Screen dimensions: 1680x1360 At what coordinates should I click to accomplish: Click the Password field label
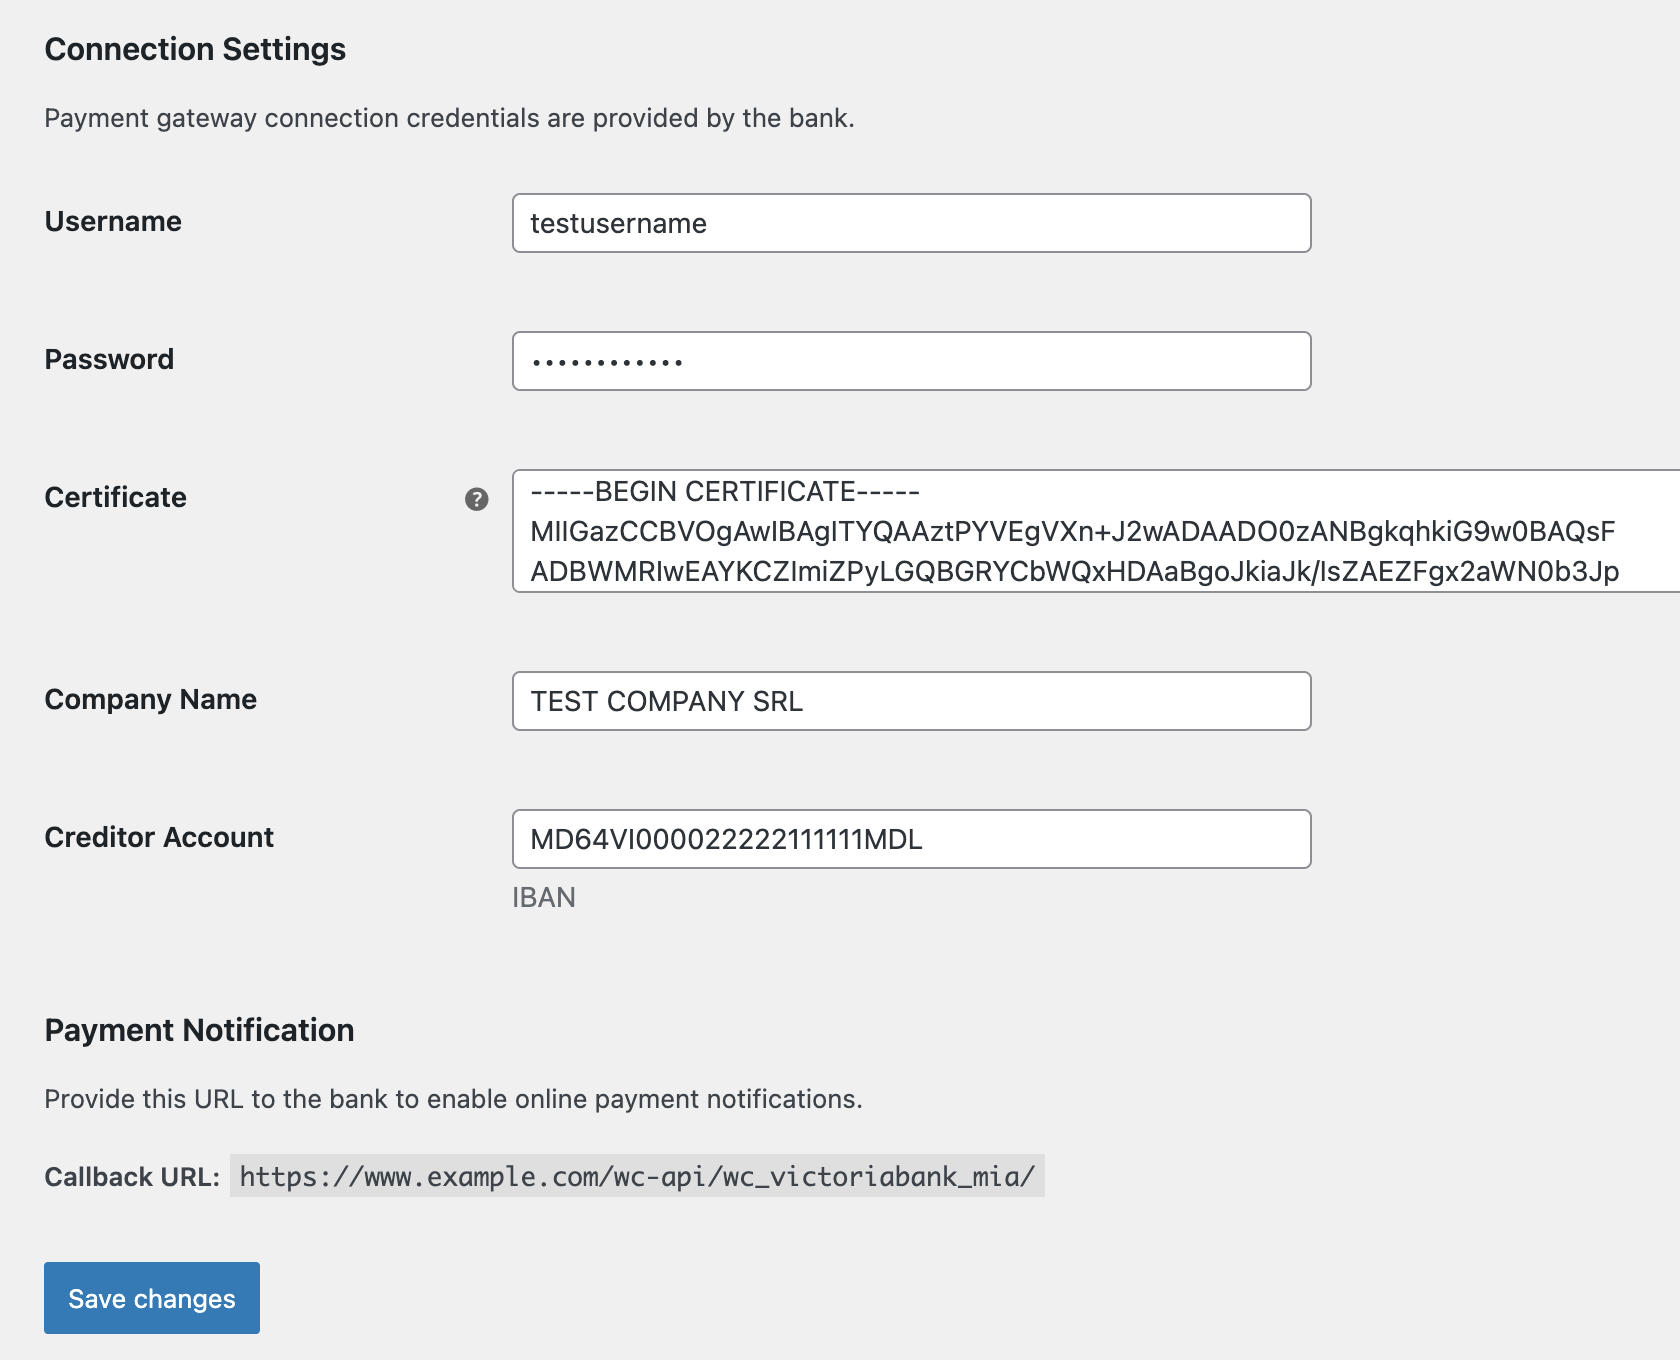109,359
